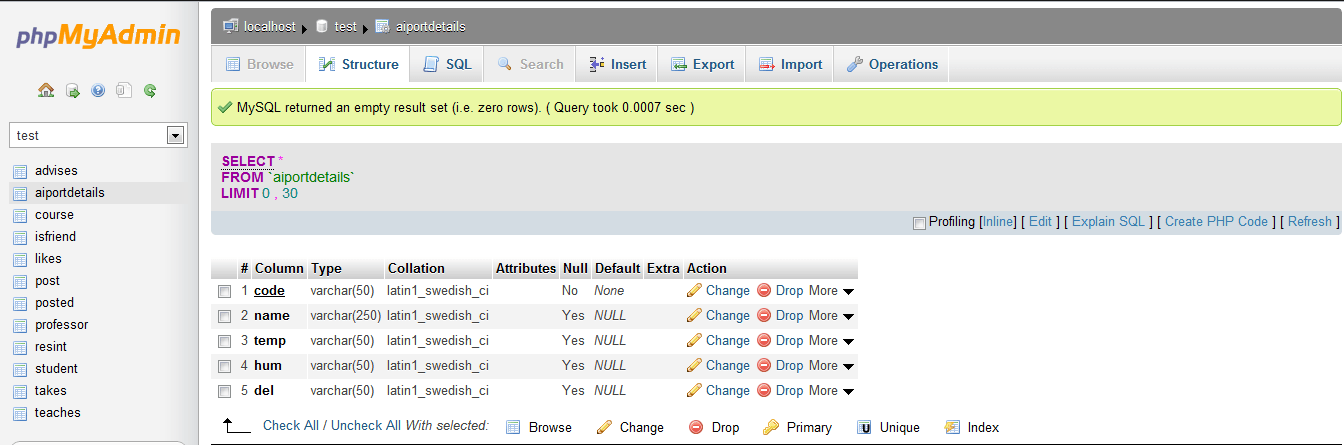
Task: Click the red Drop icon for name column
Action: pos(764,315)
